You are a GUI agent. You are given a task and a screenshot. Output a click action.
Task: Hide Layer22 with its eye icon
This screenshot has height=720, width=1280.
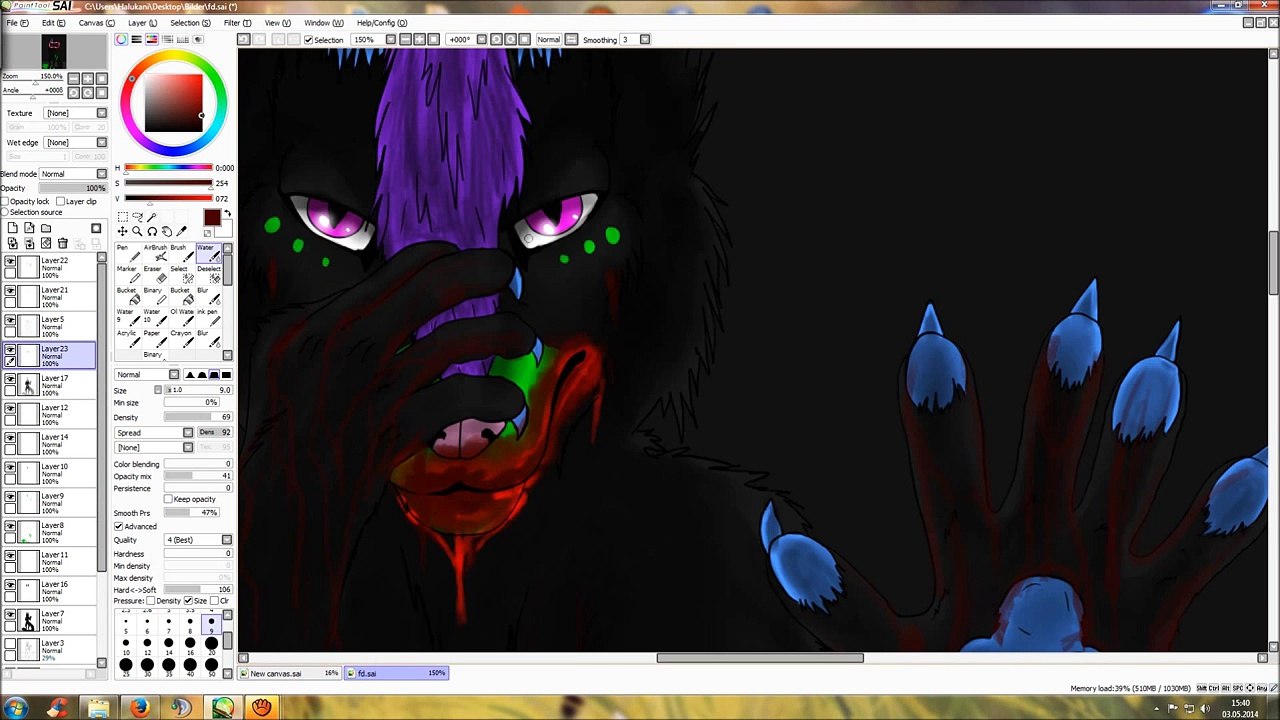pyautogui.click(x=10, y=261)
